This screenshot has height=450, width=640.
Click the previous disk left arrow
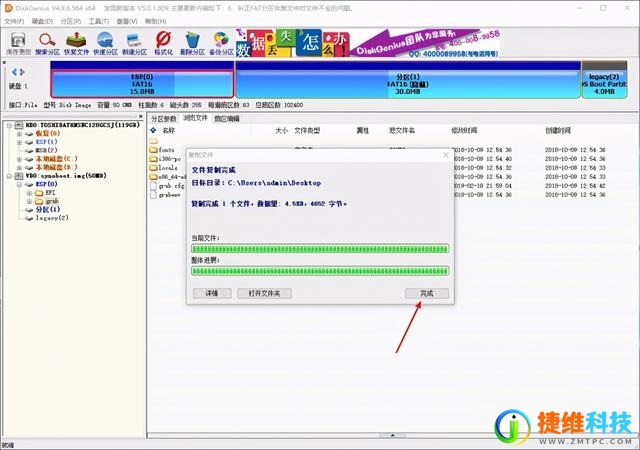tap(12, 73)
